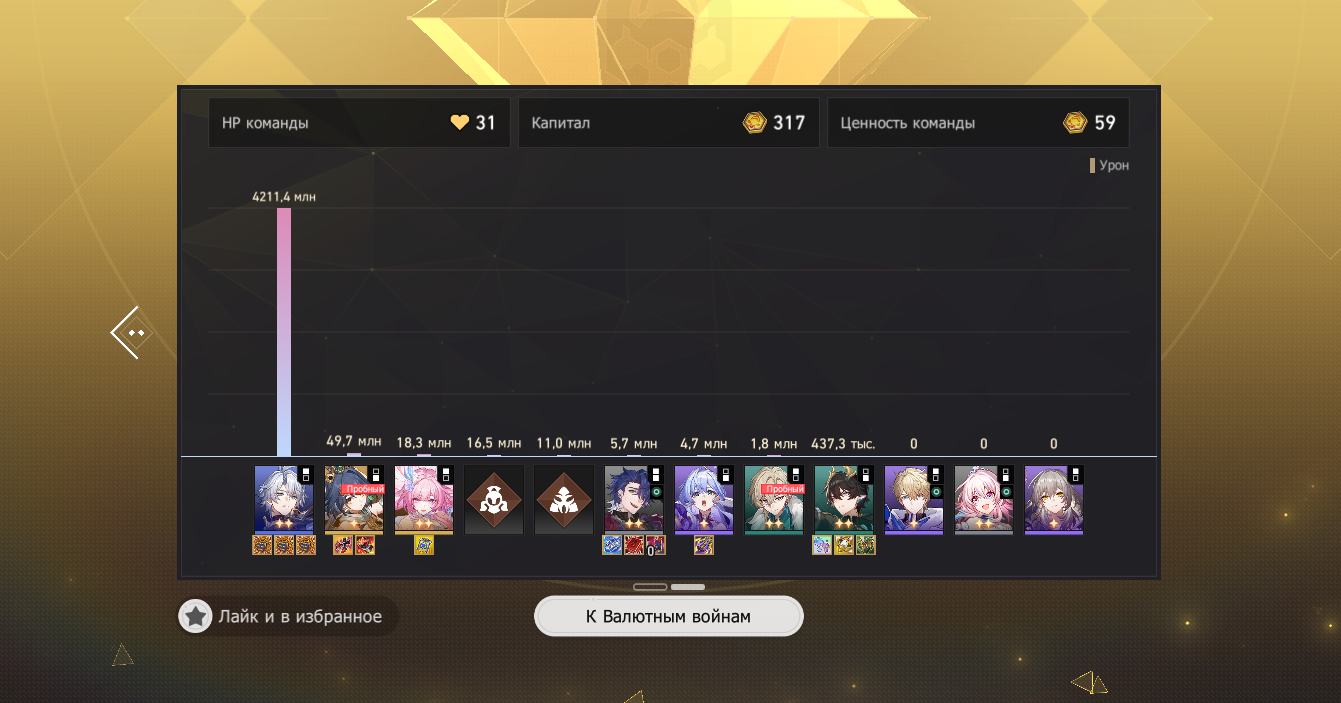This screenshot has height=703, width=1341.
Task: Click the pink-haired character portrait with 18,3 млн
Action: pyautogui.click(x=424, y=499)
